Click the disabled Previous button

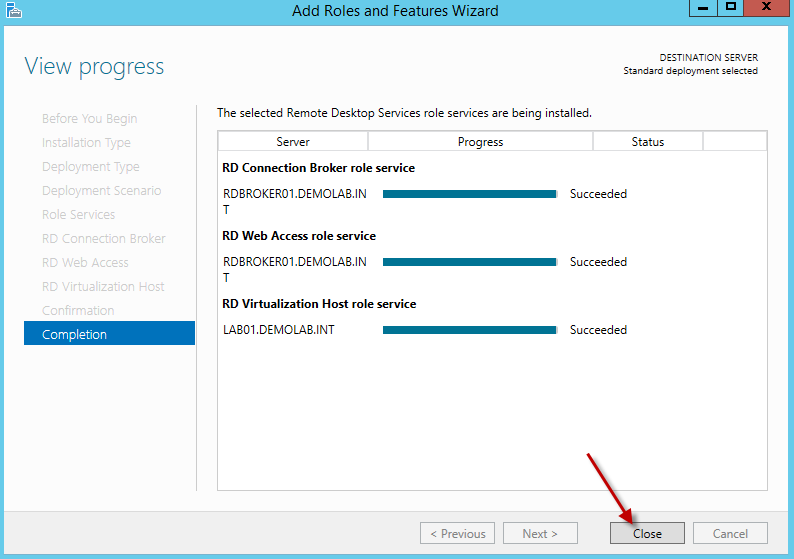(457, 533)
